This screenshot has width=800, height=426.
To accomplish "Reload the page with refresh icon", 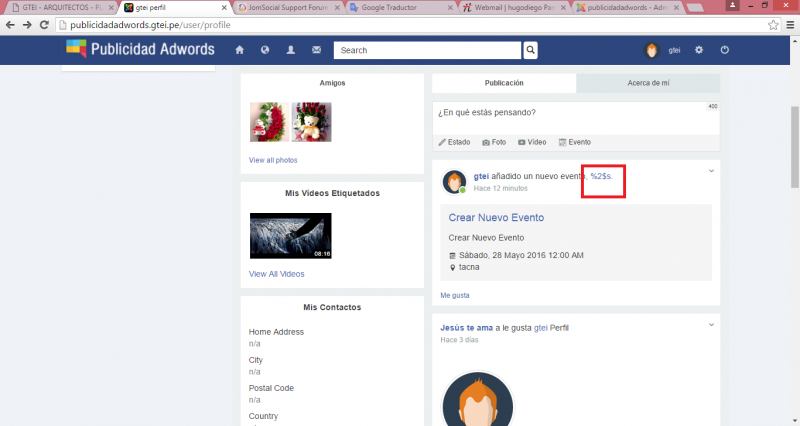I will pyautogui.click(x=44, y=25).
